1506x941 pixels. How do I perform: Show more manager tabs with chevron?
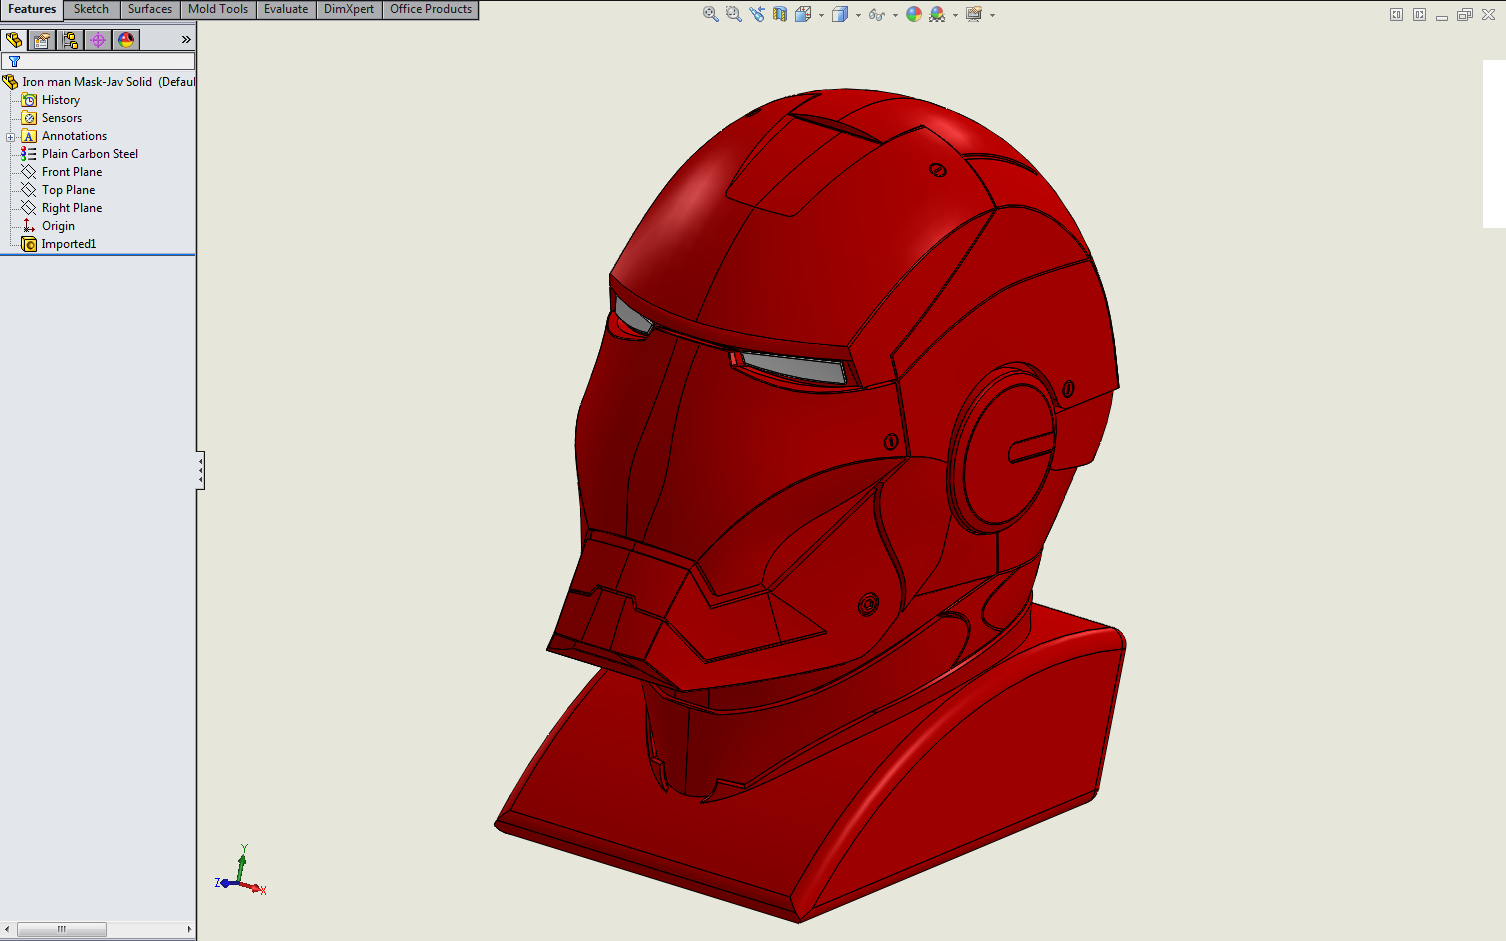click(185, 40)
